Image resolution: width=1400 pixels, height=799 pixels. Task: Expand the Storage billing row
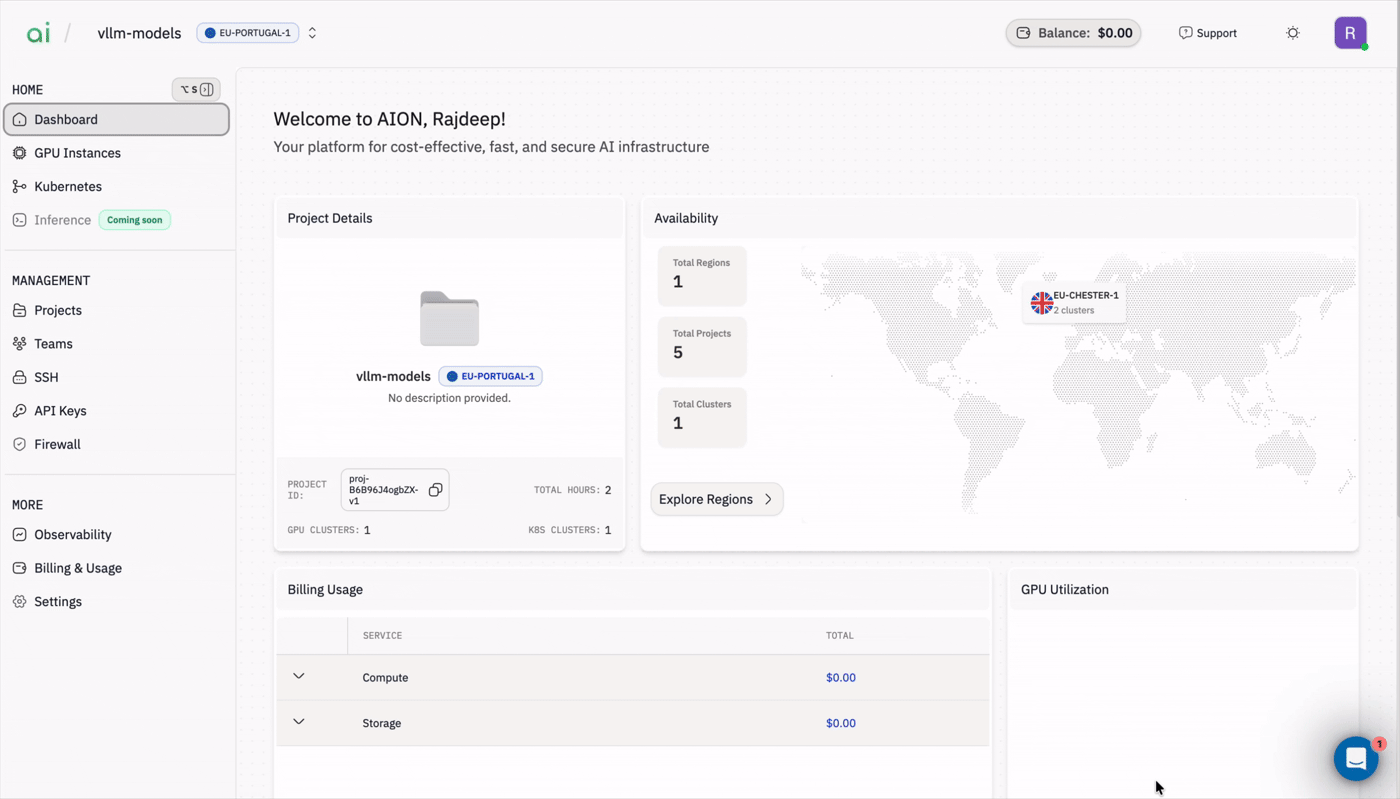(x=299, y=721)
